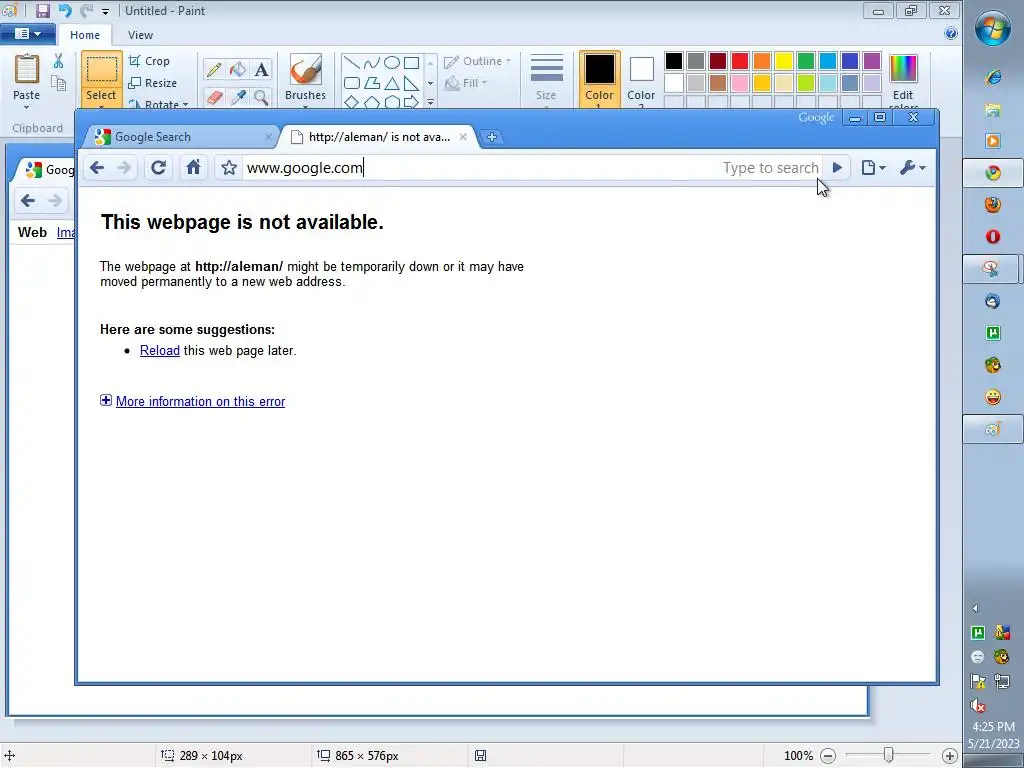1024x768 pixels.
Task: Click the muted volume tray icon
Action: 978,705
